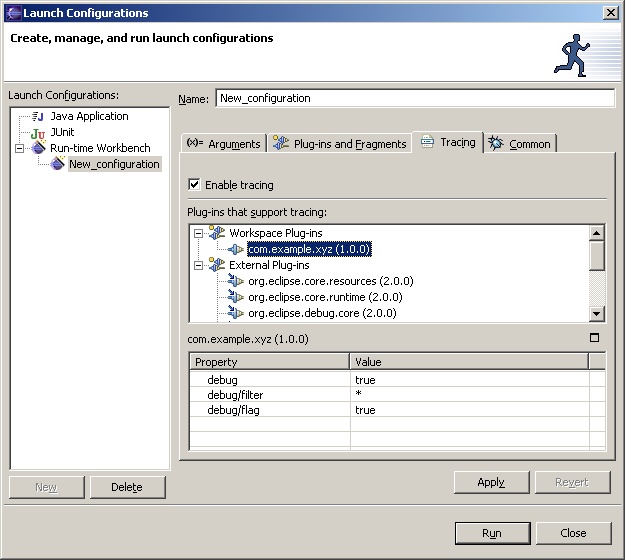Click the New_configuration item icon

pyautogui.click(x=58, y=164)
